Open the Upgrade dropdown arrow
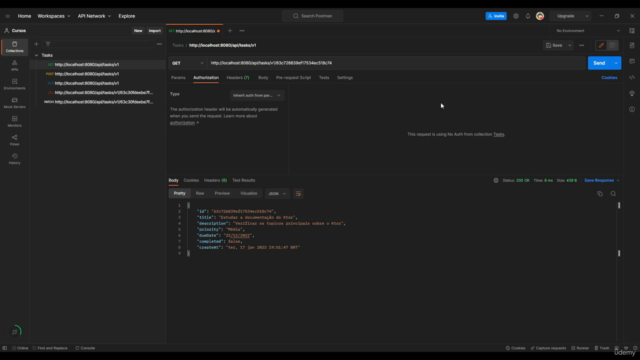The height and width of the screenshot is (360, 640). tap(587, 16)
